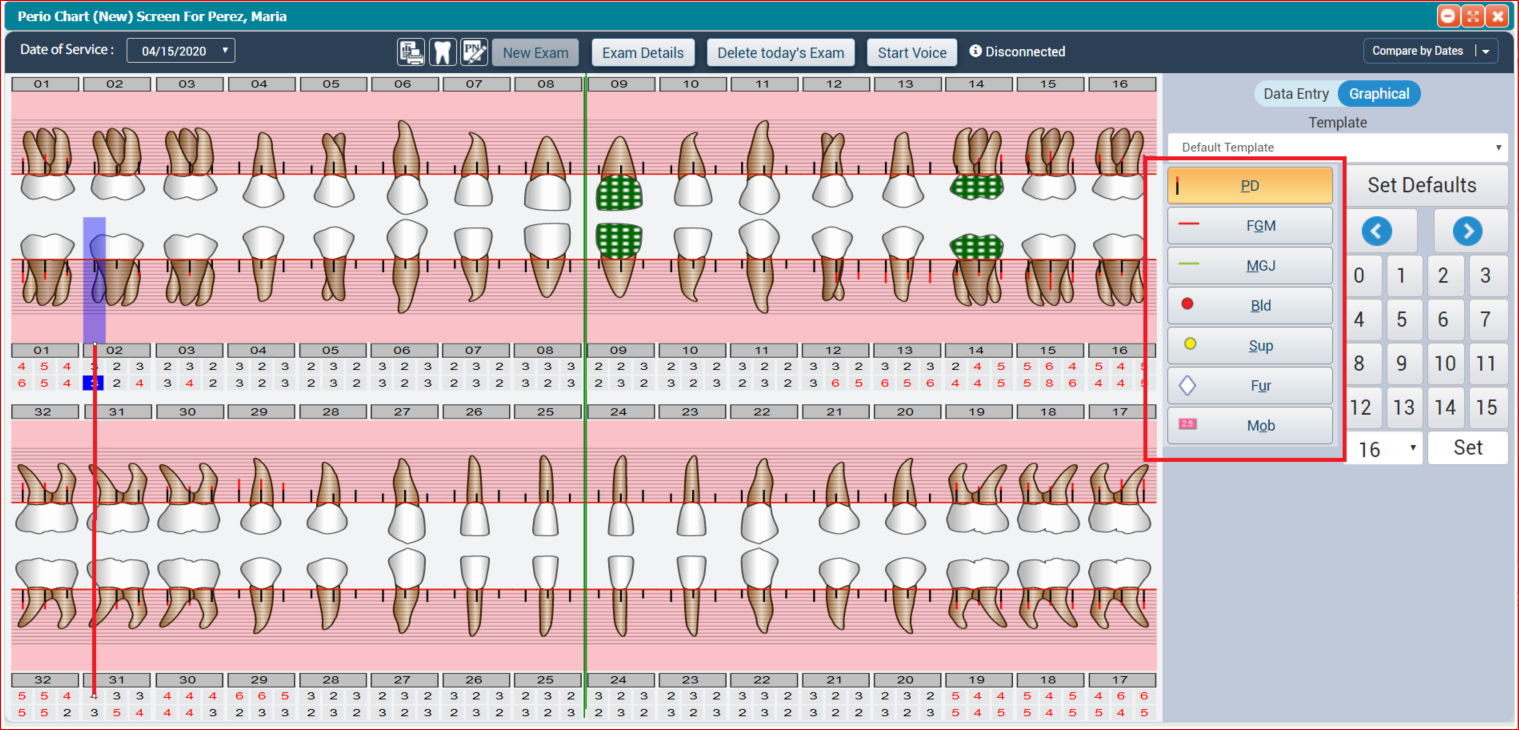
Task: Go to previous site with left arrow
Action: pyautogui.click(x=1377, y=231)
